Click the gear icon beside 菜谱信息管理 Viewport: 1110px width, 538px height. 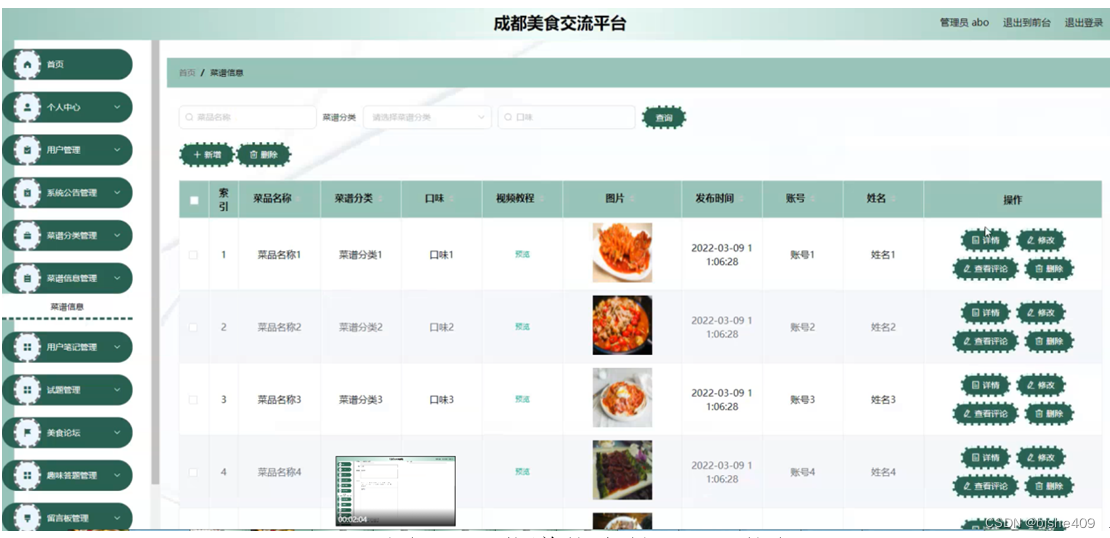[27, 278]
